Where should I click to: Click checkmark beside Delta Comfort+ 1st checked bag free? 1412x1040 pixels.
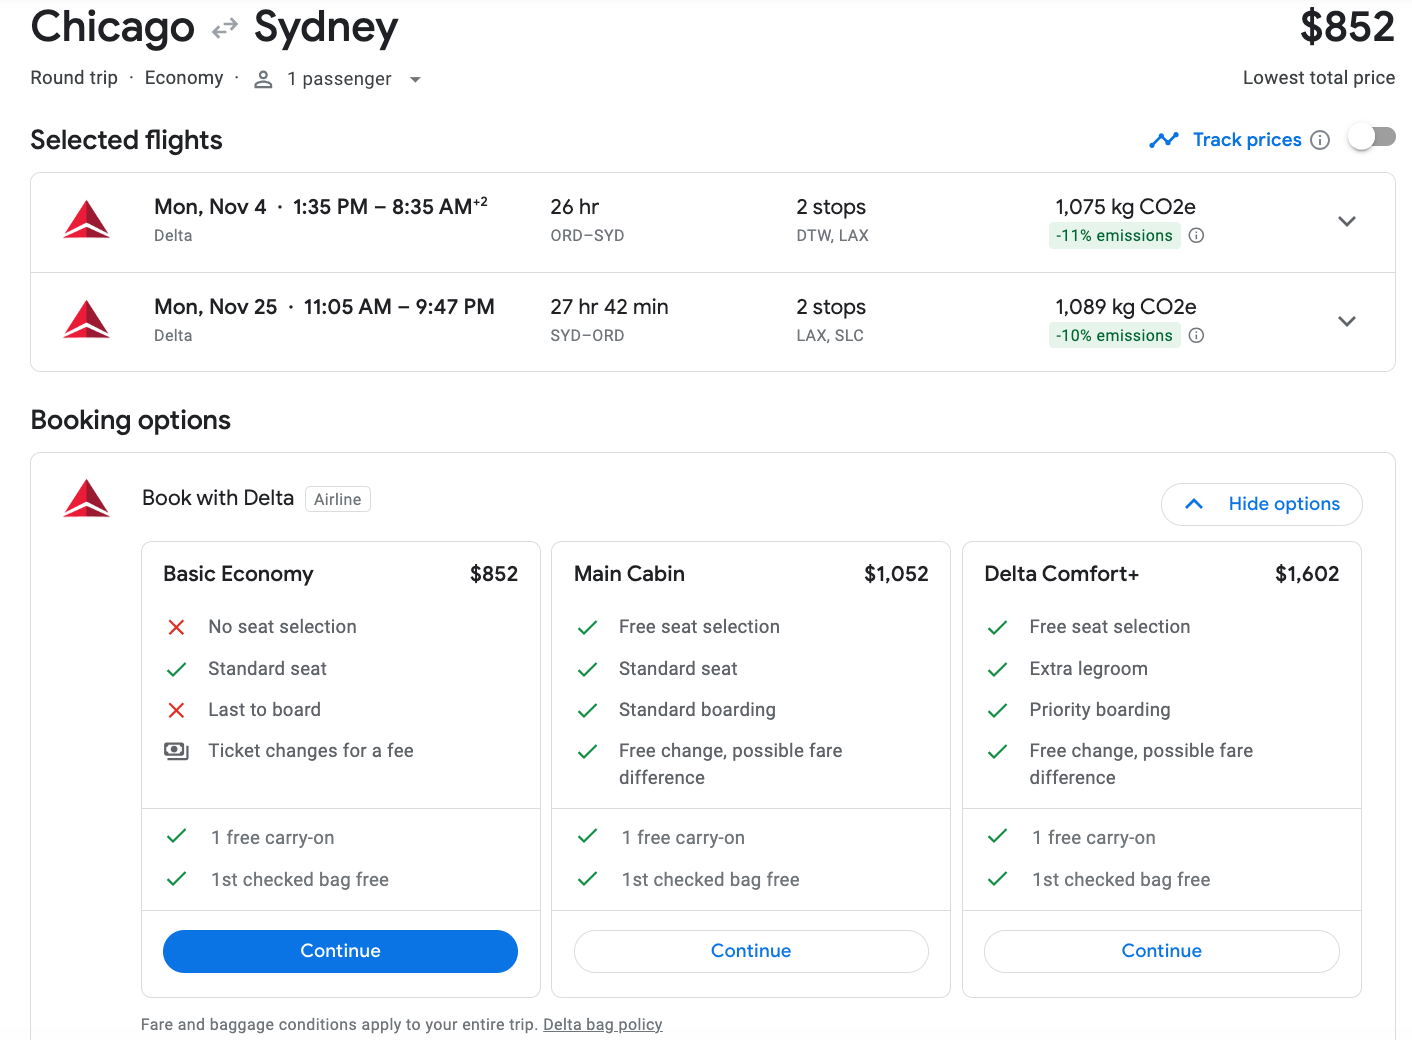(998, 878)
